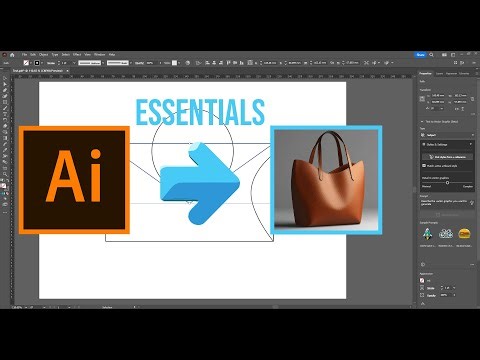Click the toolbar fill and stroke indicator
This screenshot has height=360, width=480.
coord(4,186)
